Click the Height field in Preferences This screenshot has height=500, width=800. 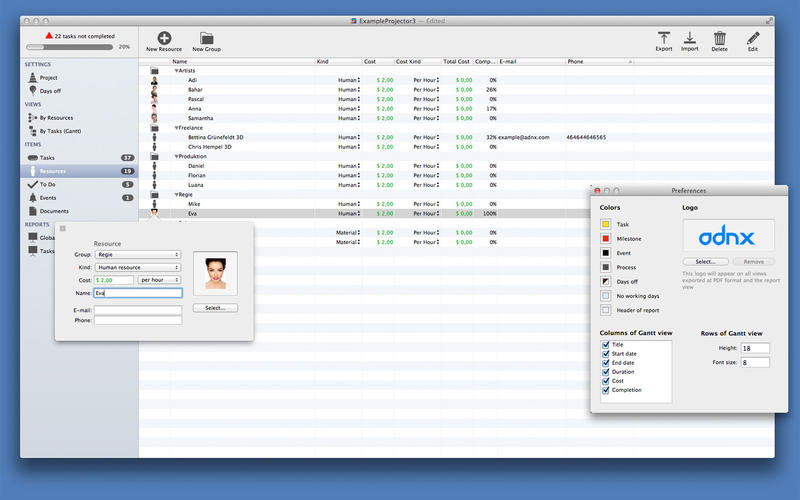tap(755, 348)
